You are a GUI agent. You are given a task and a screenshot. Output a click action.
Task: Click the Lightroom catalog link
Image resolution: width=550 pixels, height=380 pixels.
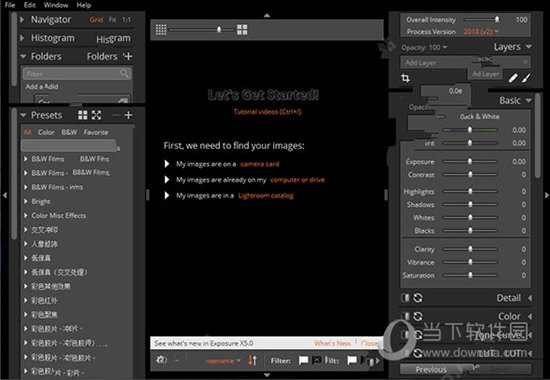pos(266,195)
